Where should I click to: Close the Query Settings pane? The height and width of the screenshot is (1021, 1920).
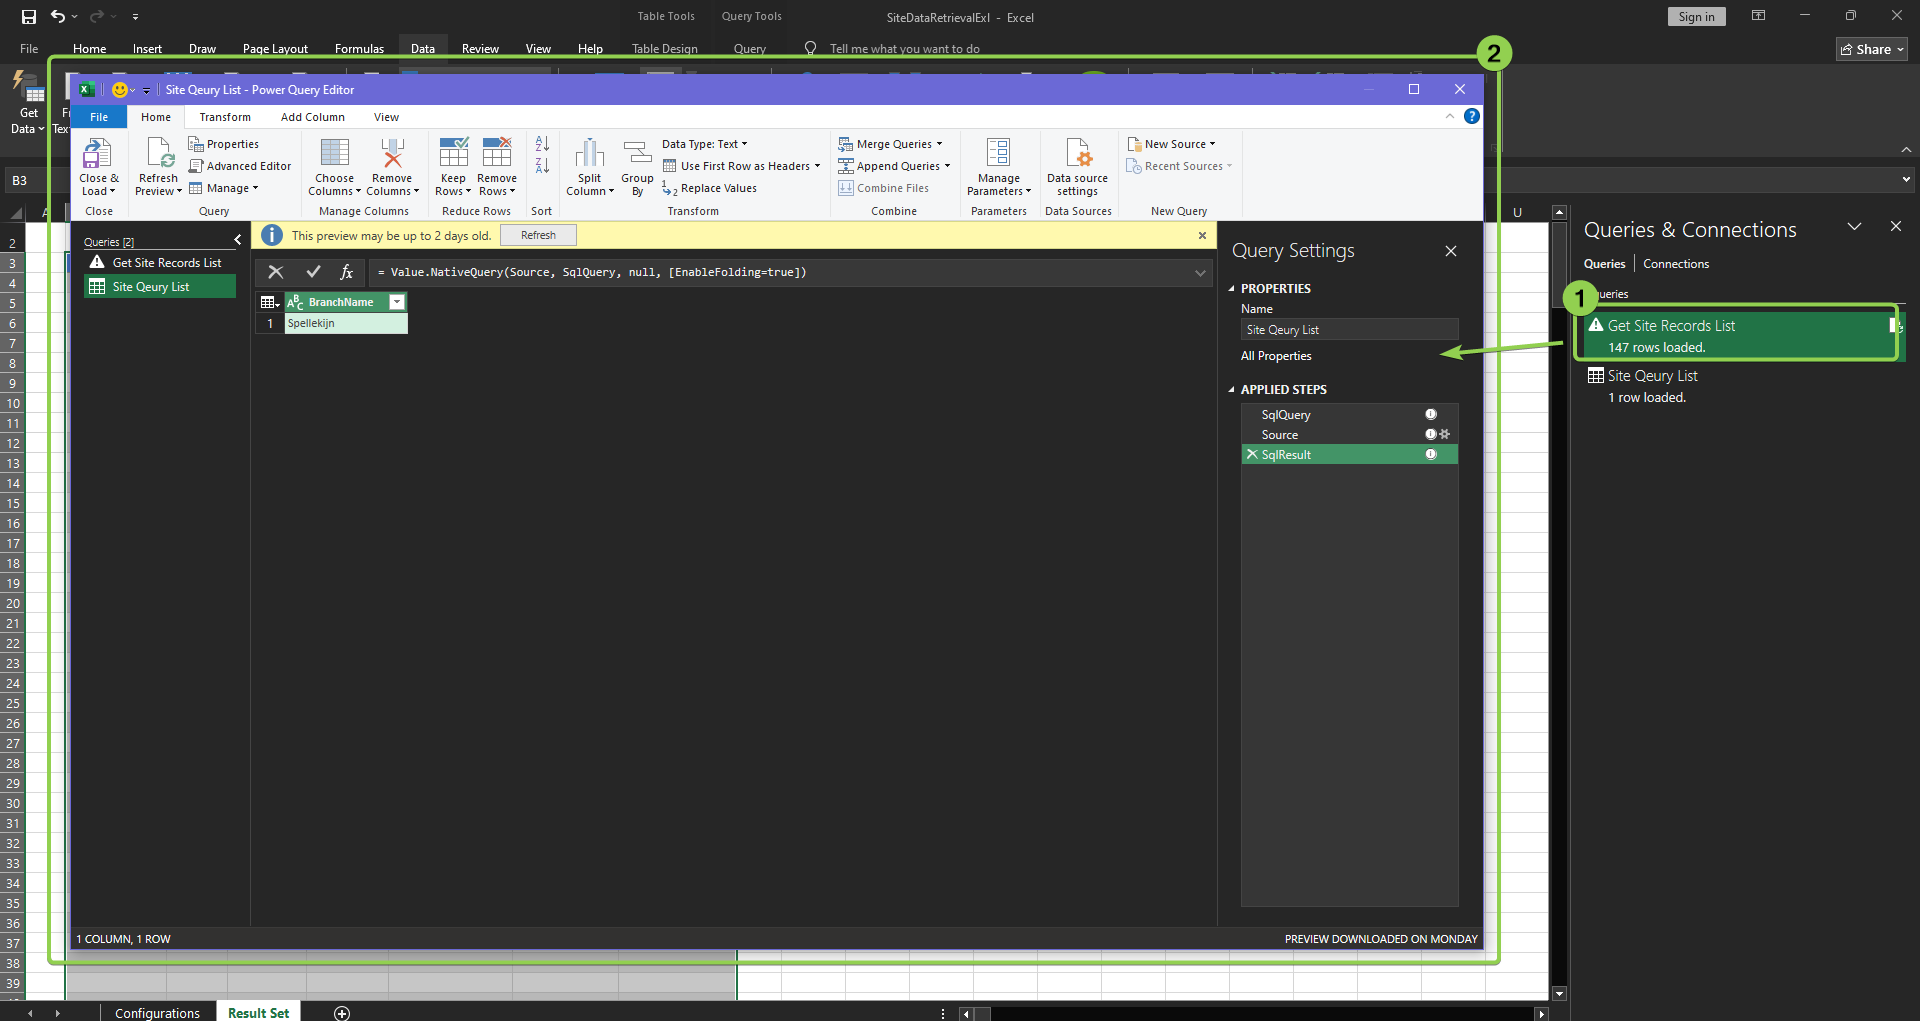[x=1450, y=251]
